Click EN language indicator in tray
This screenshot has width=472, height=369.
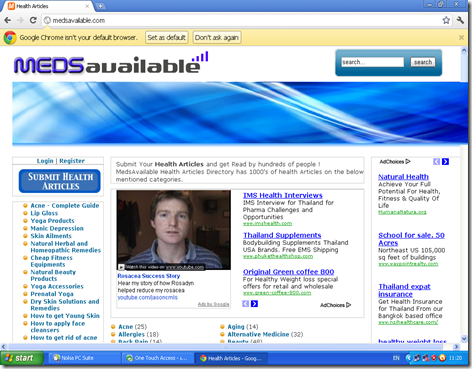click(396, 358)
